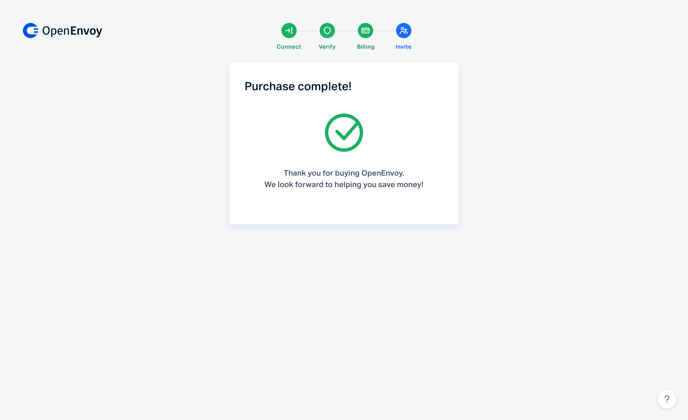Click the progress line between Connect and Verify
Viewport: 688px width, 420px height.
coord(308,31)
